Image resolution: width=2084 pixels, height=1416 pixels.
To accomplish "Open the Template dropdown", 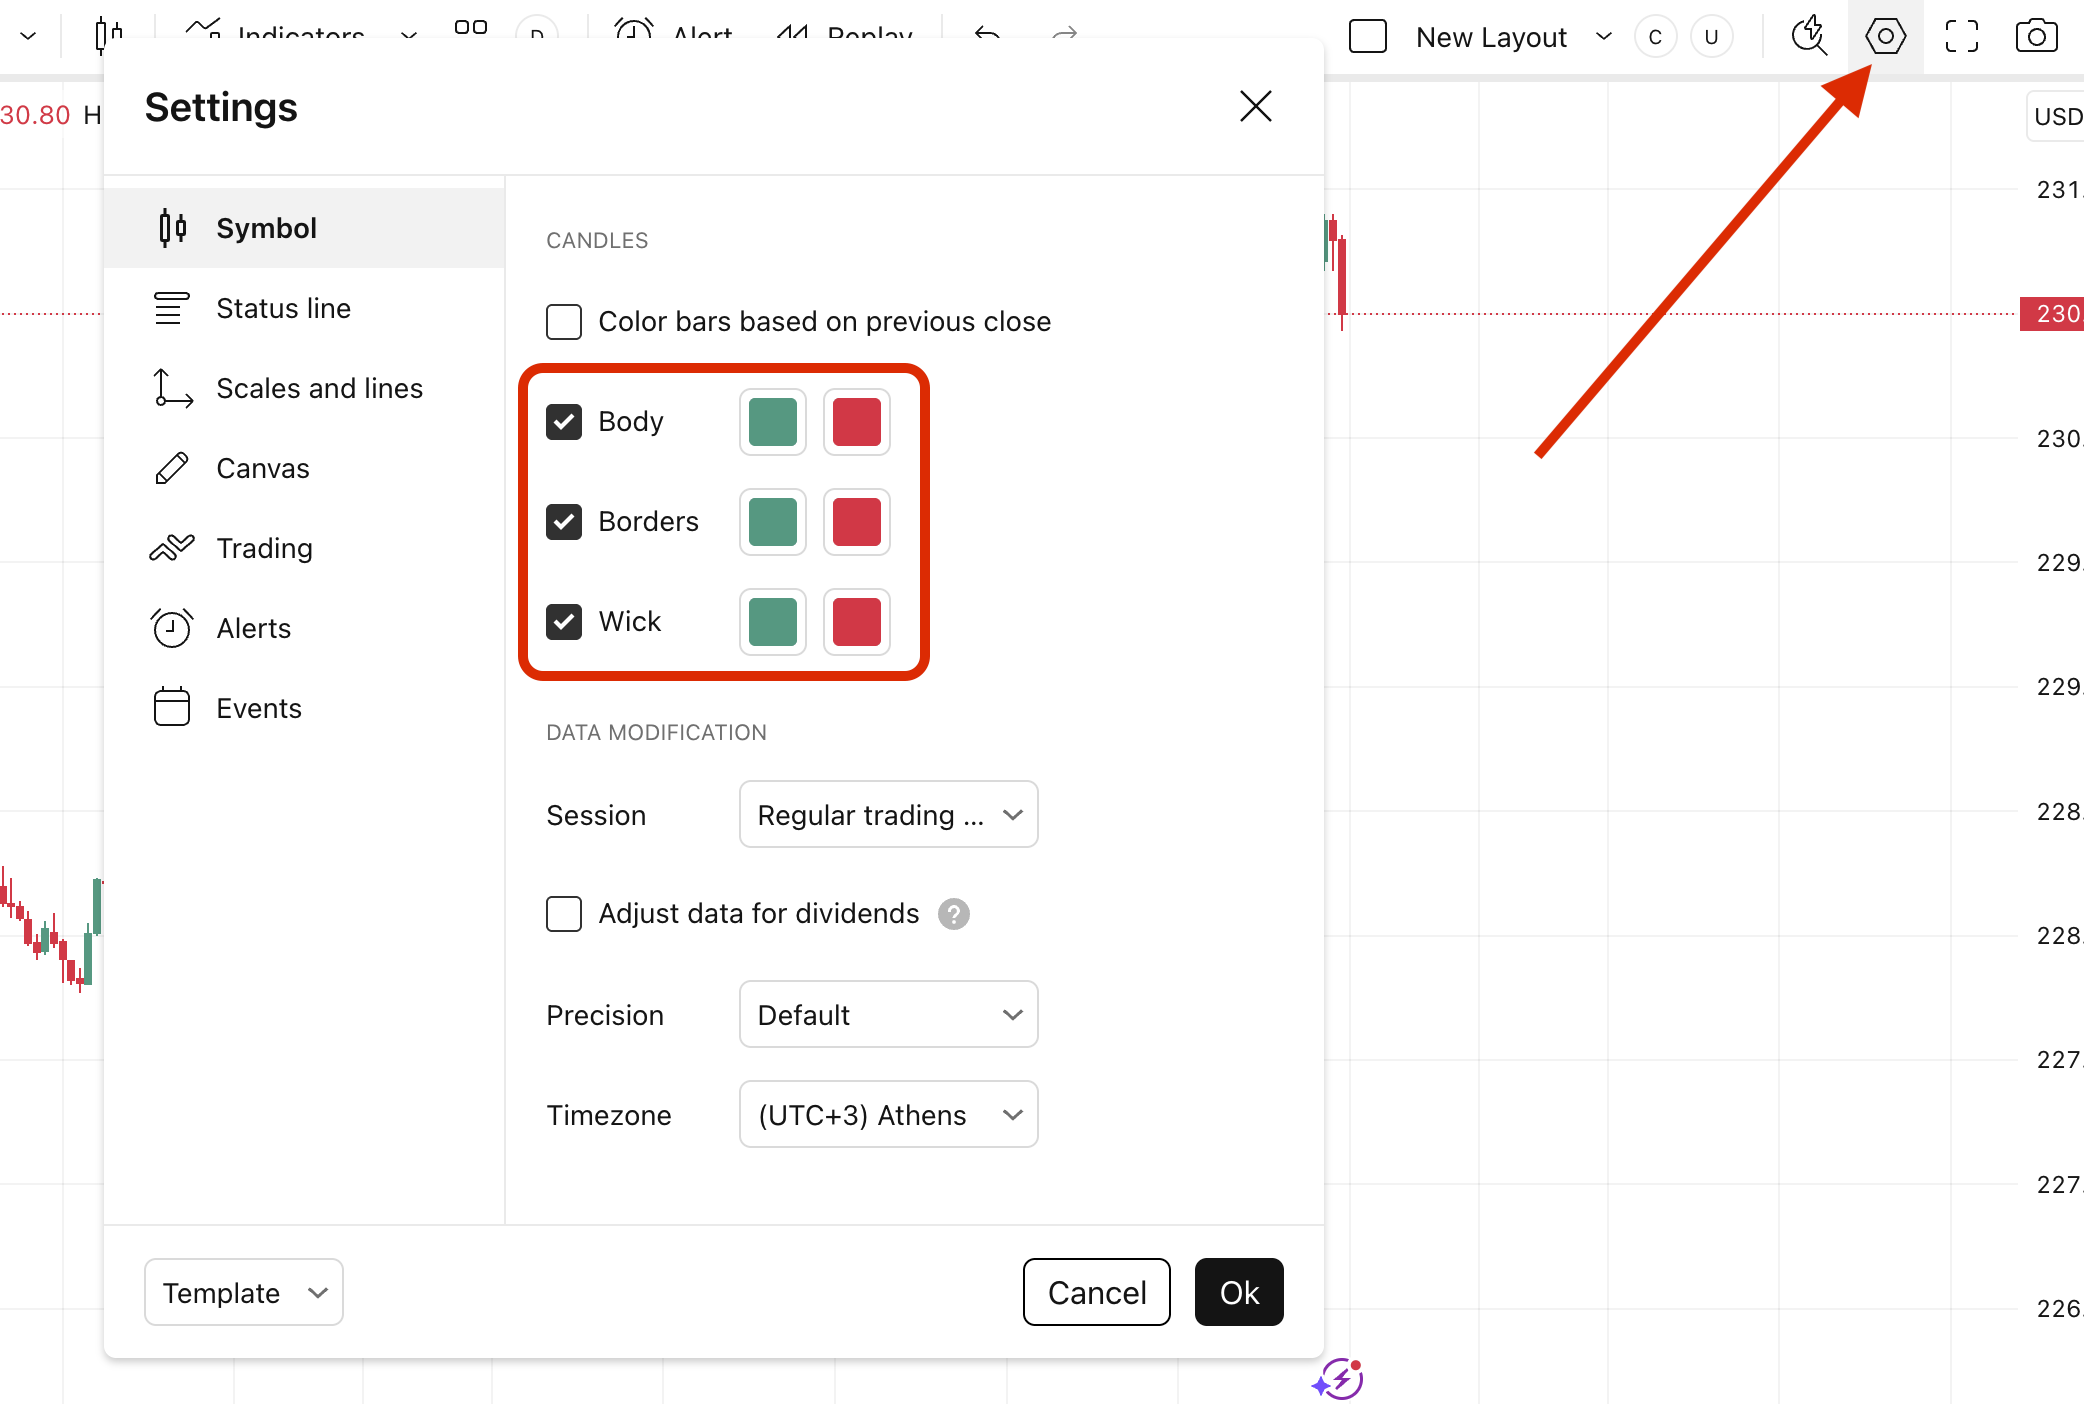I will (243, 1293).
